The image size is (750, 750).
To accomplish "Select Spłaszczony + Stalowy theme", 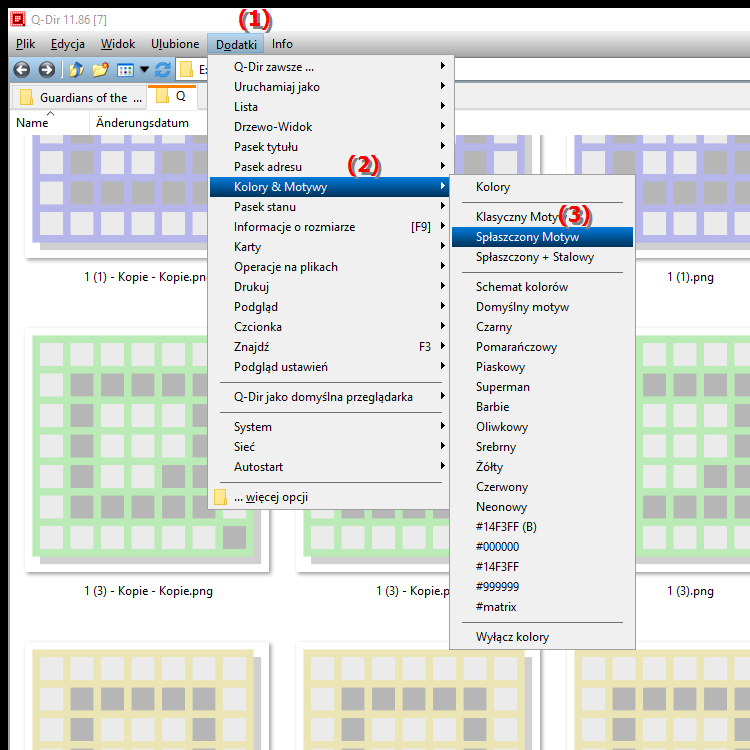I will tap(542, 257).
